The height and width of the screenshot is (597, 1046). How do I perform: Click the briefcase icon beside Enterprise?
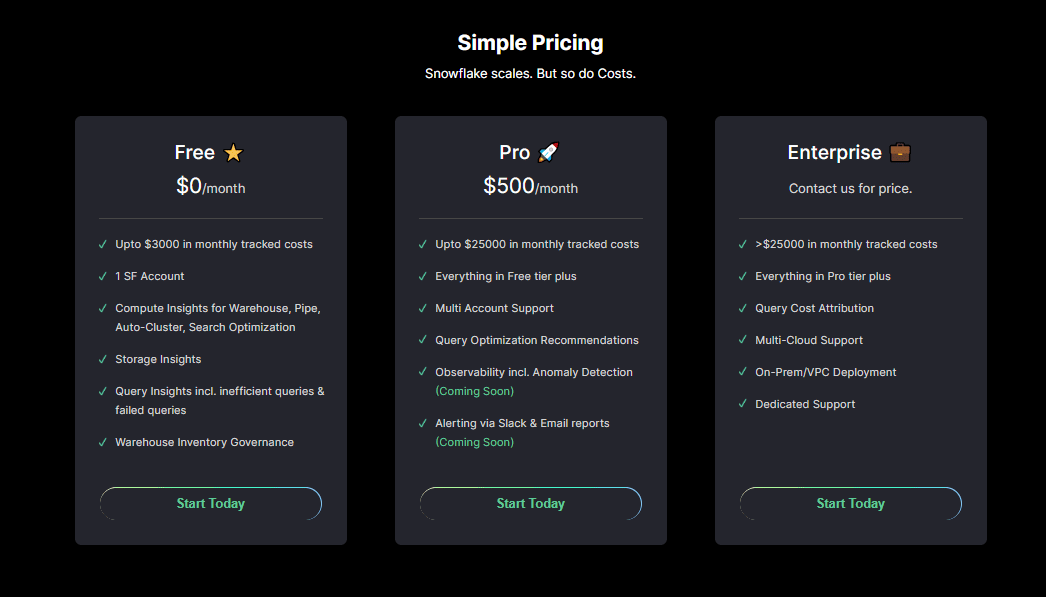(x=898, y=152)
